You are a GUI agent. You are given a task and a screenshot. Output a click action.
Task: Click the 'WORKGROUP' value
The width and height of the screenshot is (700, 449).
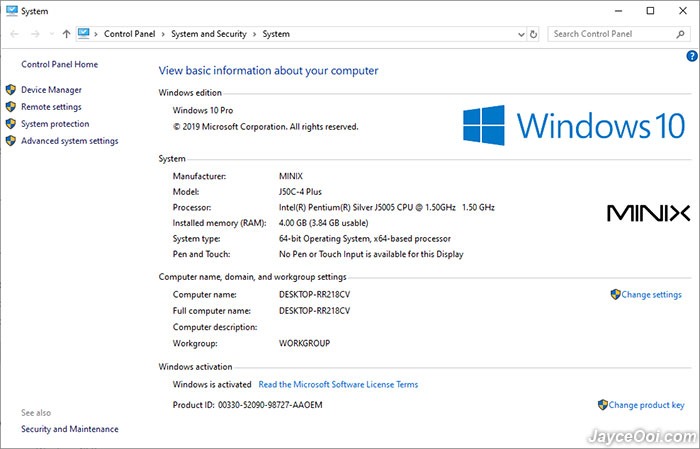(304, 343)
